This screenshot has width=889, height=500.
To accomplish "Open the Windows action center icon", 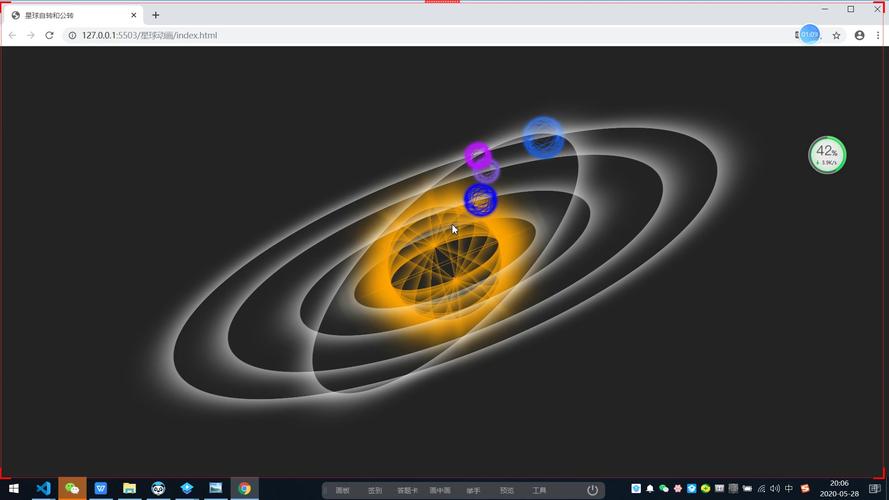I will (875, 489).
